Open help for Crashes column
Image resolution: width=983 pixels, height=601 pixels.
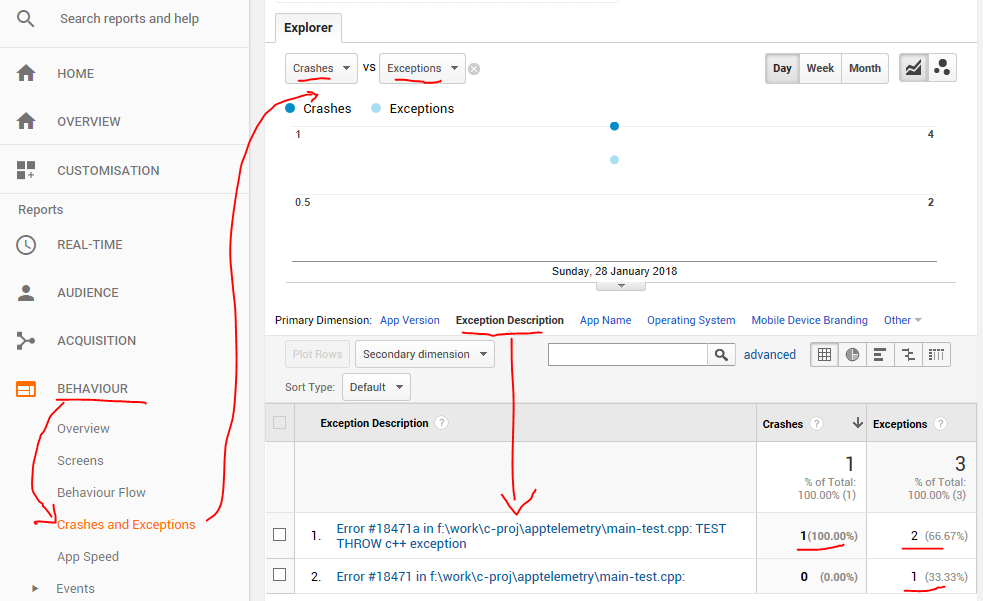coord(816,424)
